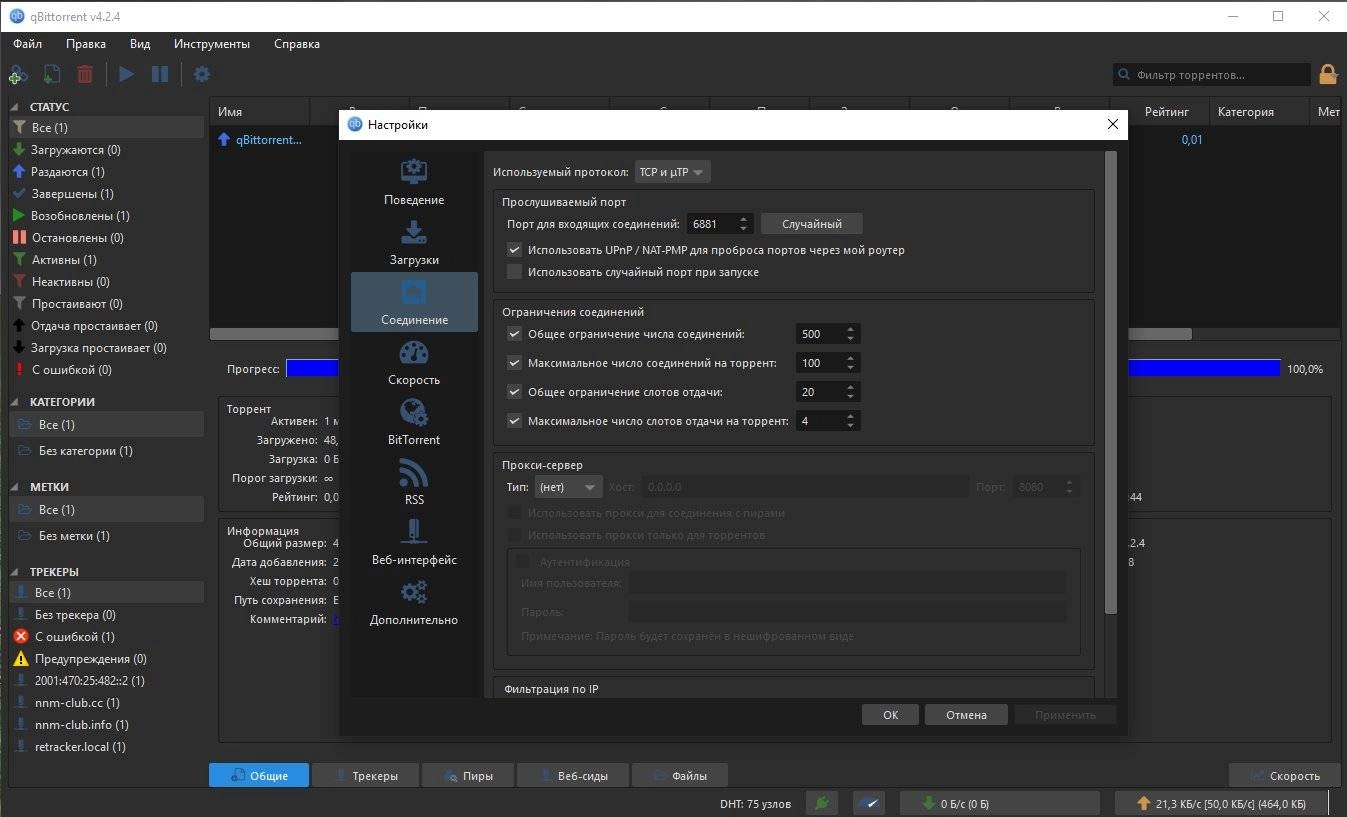Collapse the КАТЕГОРИИ sidebar section
Image resolution: width=1347 pixels, height=817 pixels.
16,402
